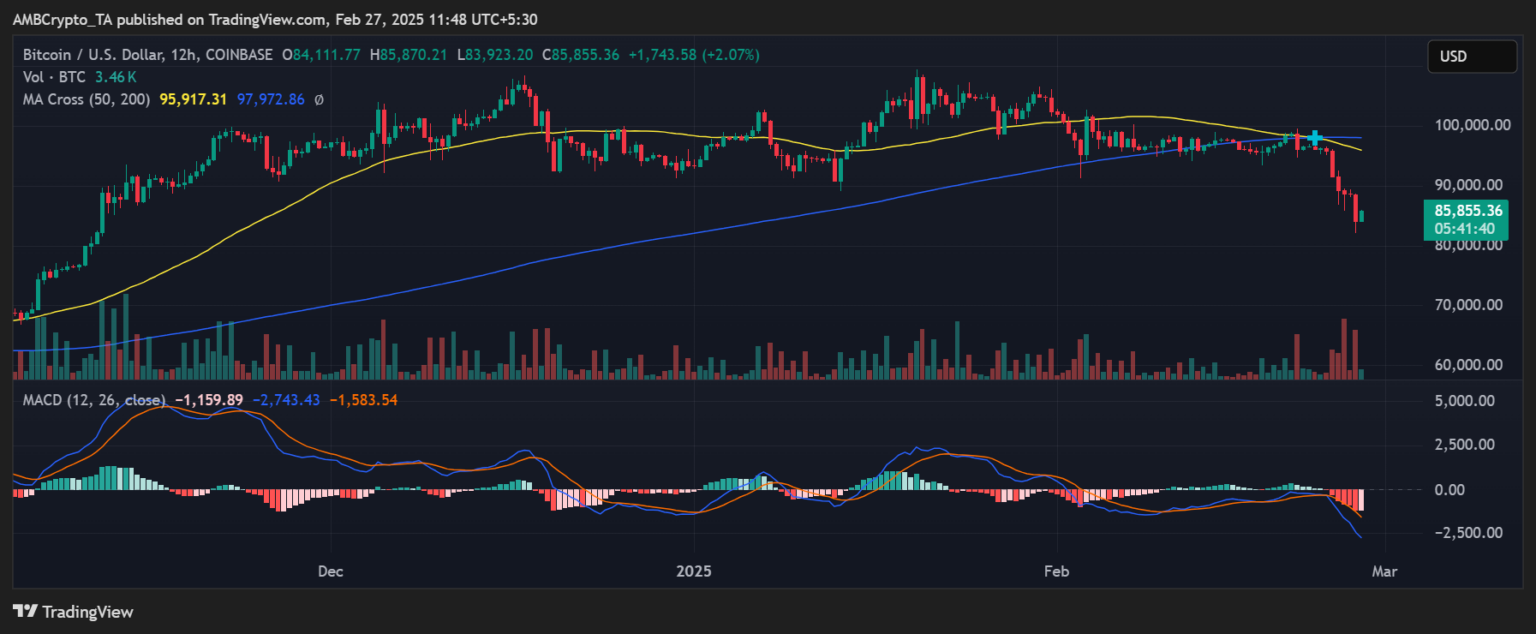Screen dimensions: 1536x634
Task: Click the blue MA cross marker on chart
Action: [x=1316, y=137]
